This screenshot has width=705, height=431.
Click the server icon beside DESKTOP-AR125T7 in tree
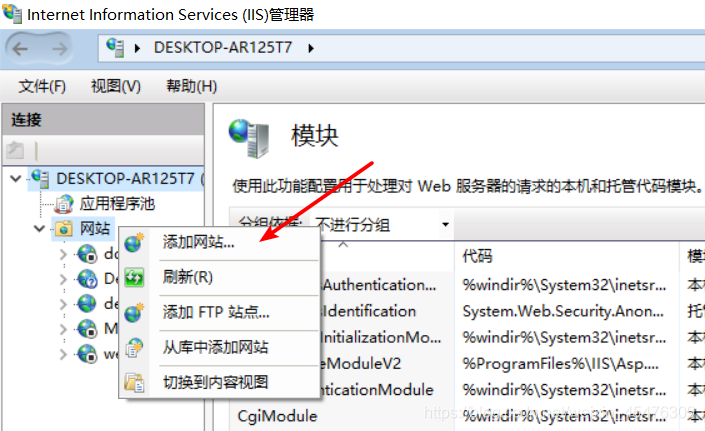click(x=41, y=178)
